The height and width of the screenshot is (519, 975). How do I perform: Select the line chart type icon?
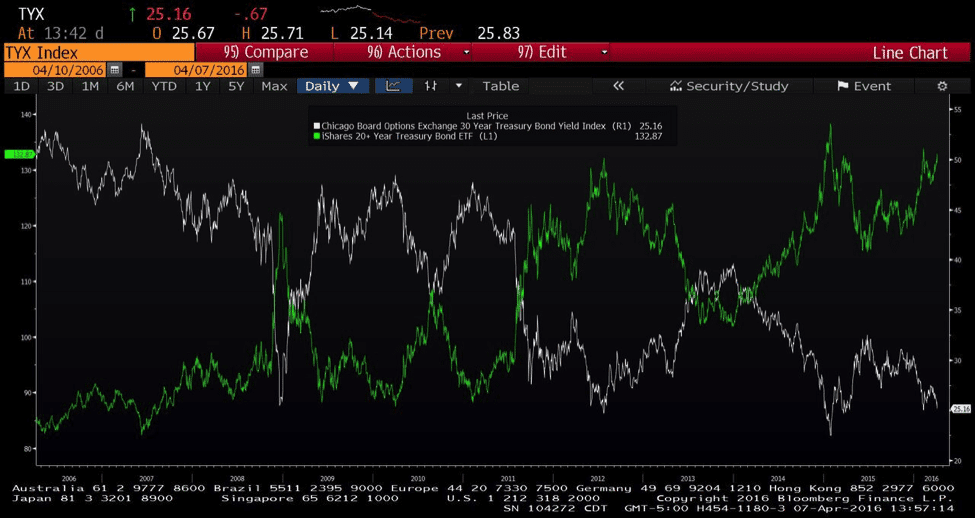coord(392,86)
